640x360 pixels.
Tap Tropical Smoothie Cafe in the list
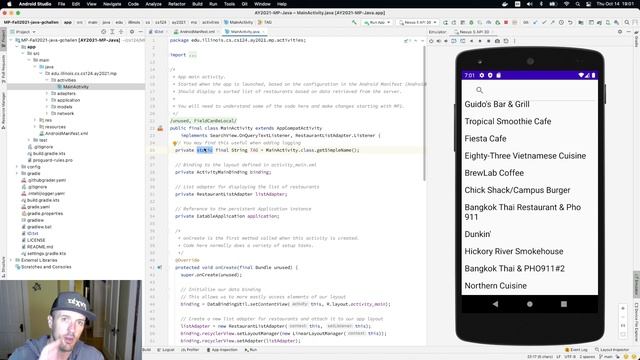(x=529, y=121)
